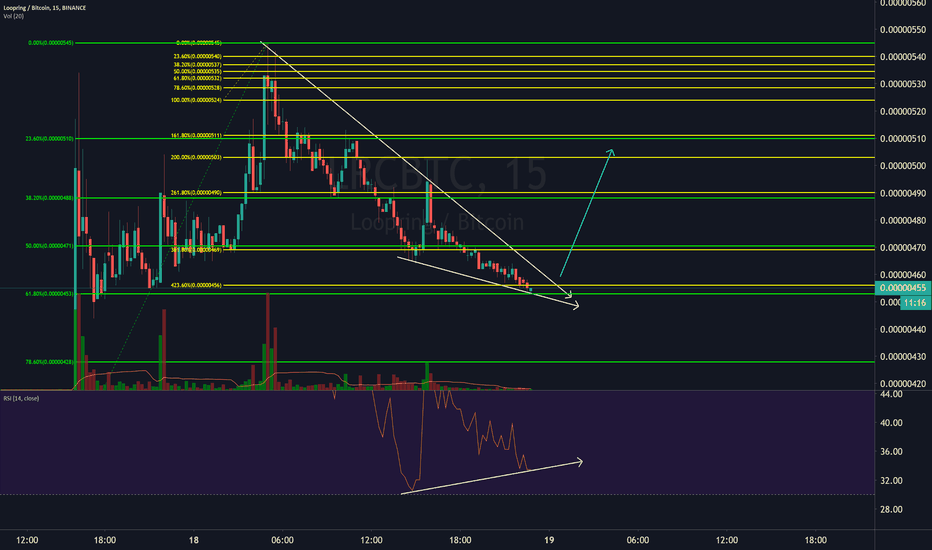Screen dimensions: 932x550
Task: Select the Vol (20) indicator label
Action: click(14, 16)
